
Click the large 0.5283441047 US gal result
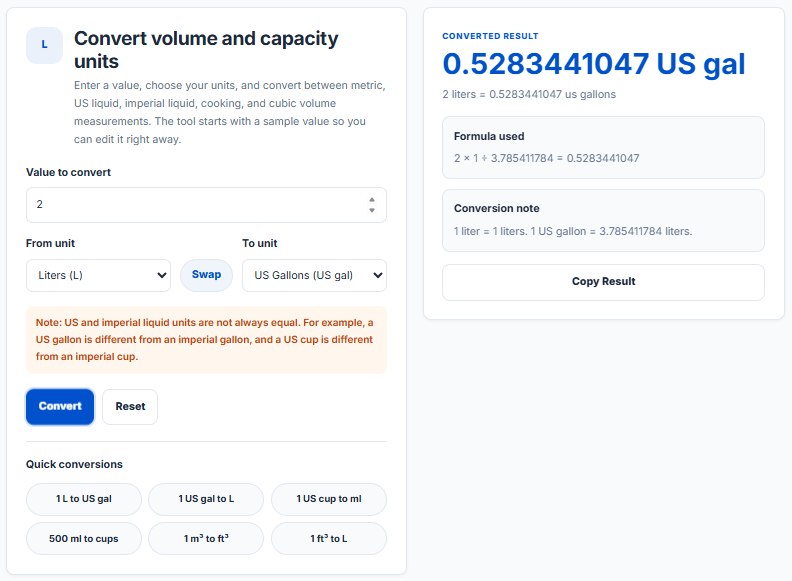pyautogui.click(x=593, y=64)
